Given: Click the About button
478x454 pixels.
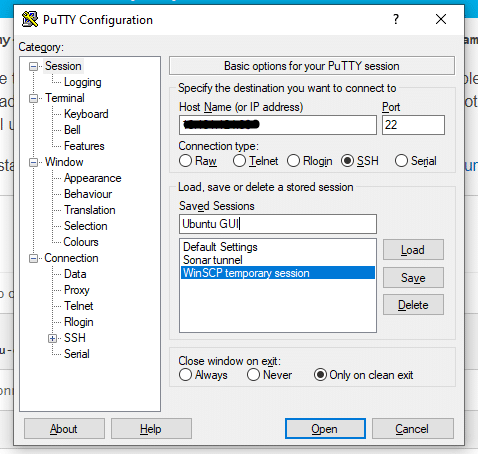Looking at the screenshot, I should click(x=64, y=429).
